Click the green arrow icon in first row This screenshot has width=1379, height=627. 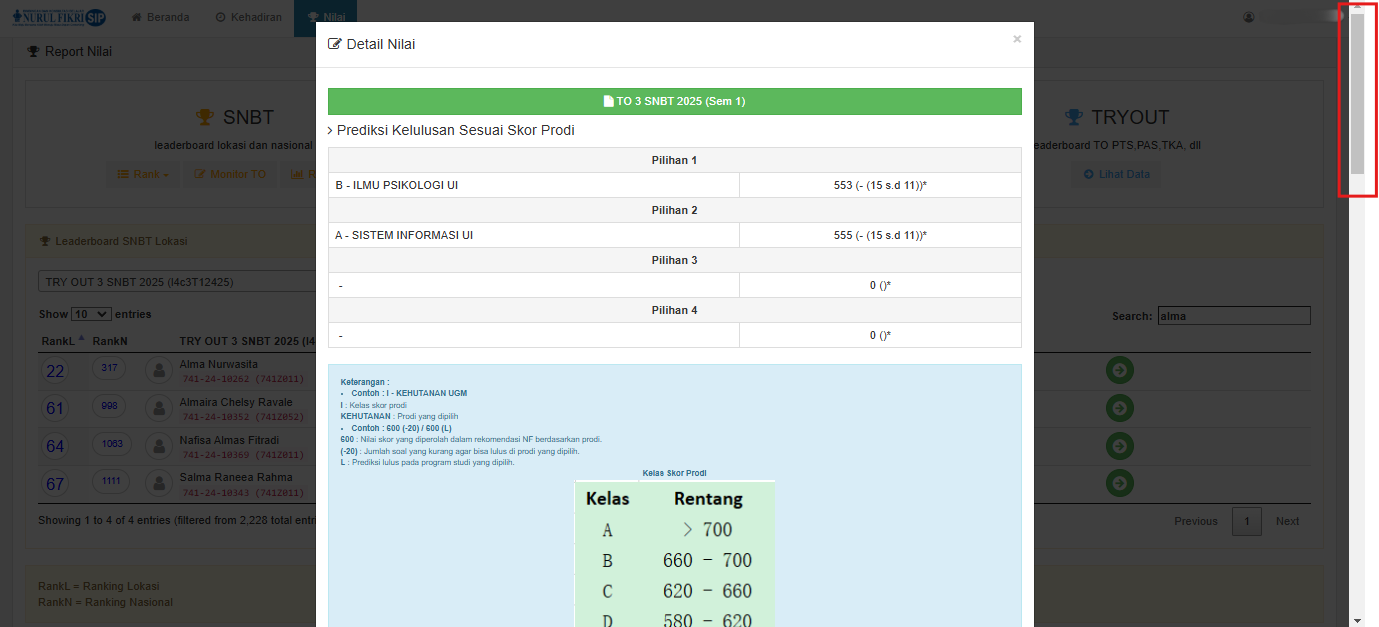1119,371
